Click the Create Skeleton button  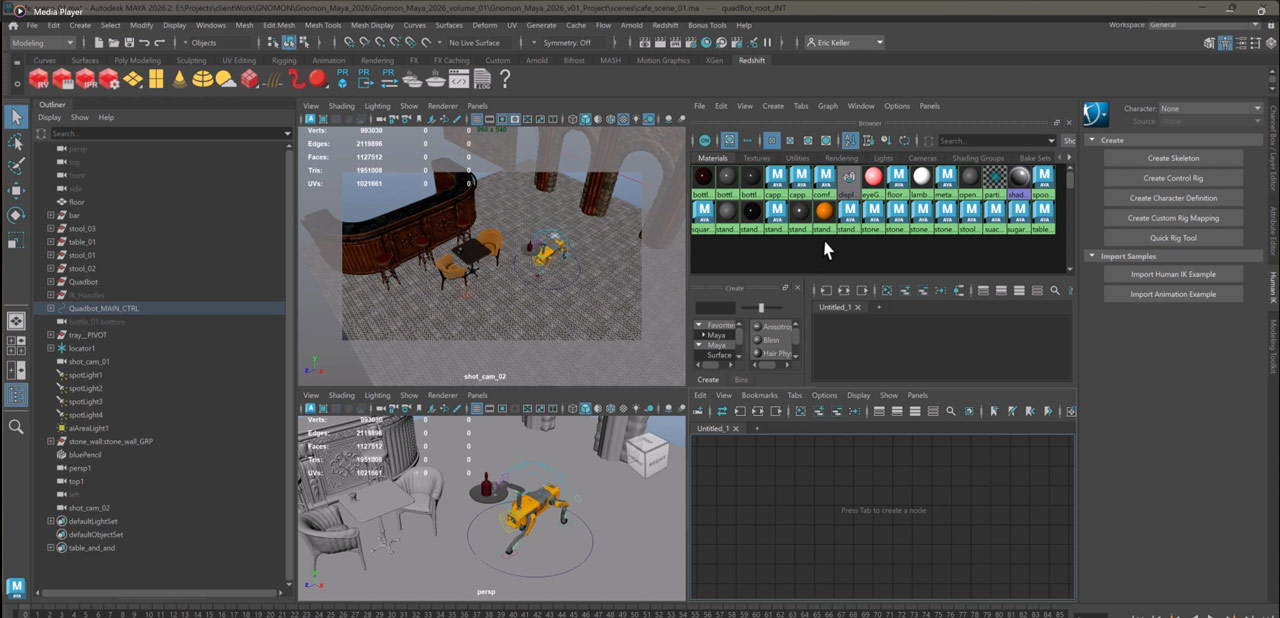click(1173, 158)
